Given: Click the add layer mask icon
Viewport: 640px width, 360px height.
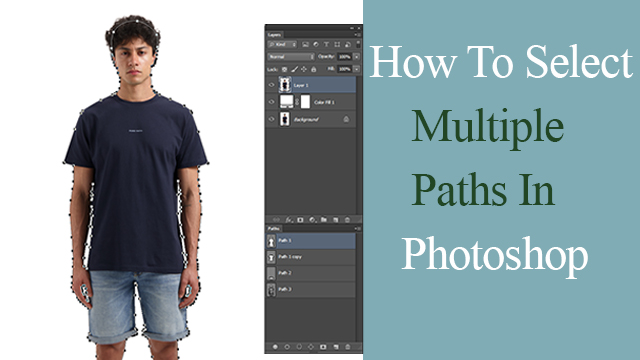Looking at the screenshot, I should click(x=300, y=220).
